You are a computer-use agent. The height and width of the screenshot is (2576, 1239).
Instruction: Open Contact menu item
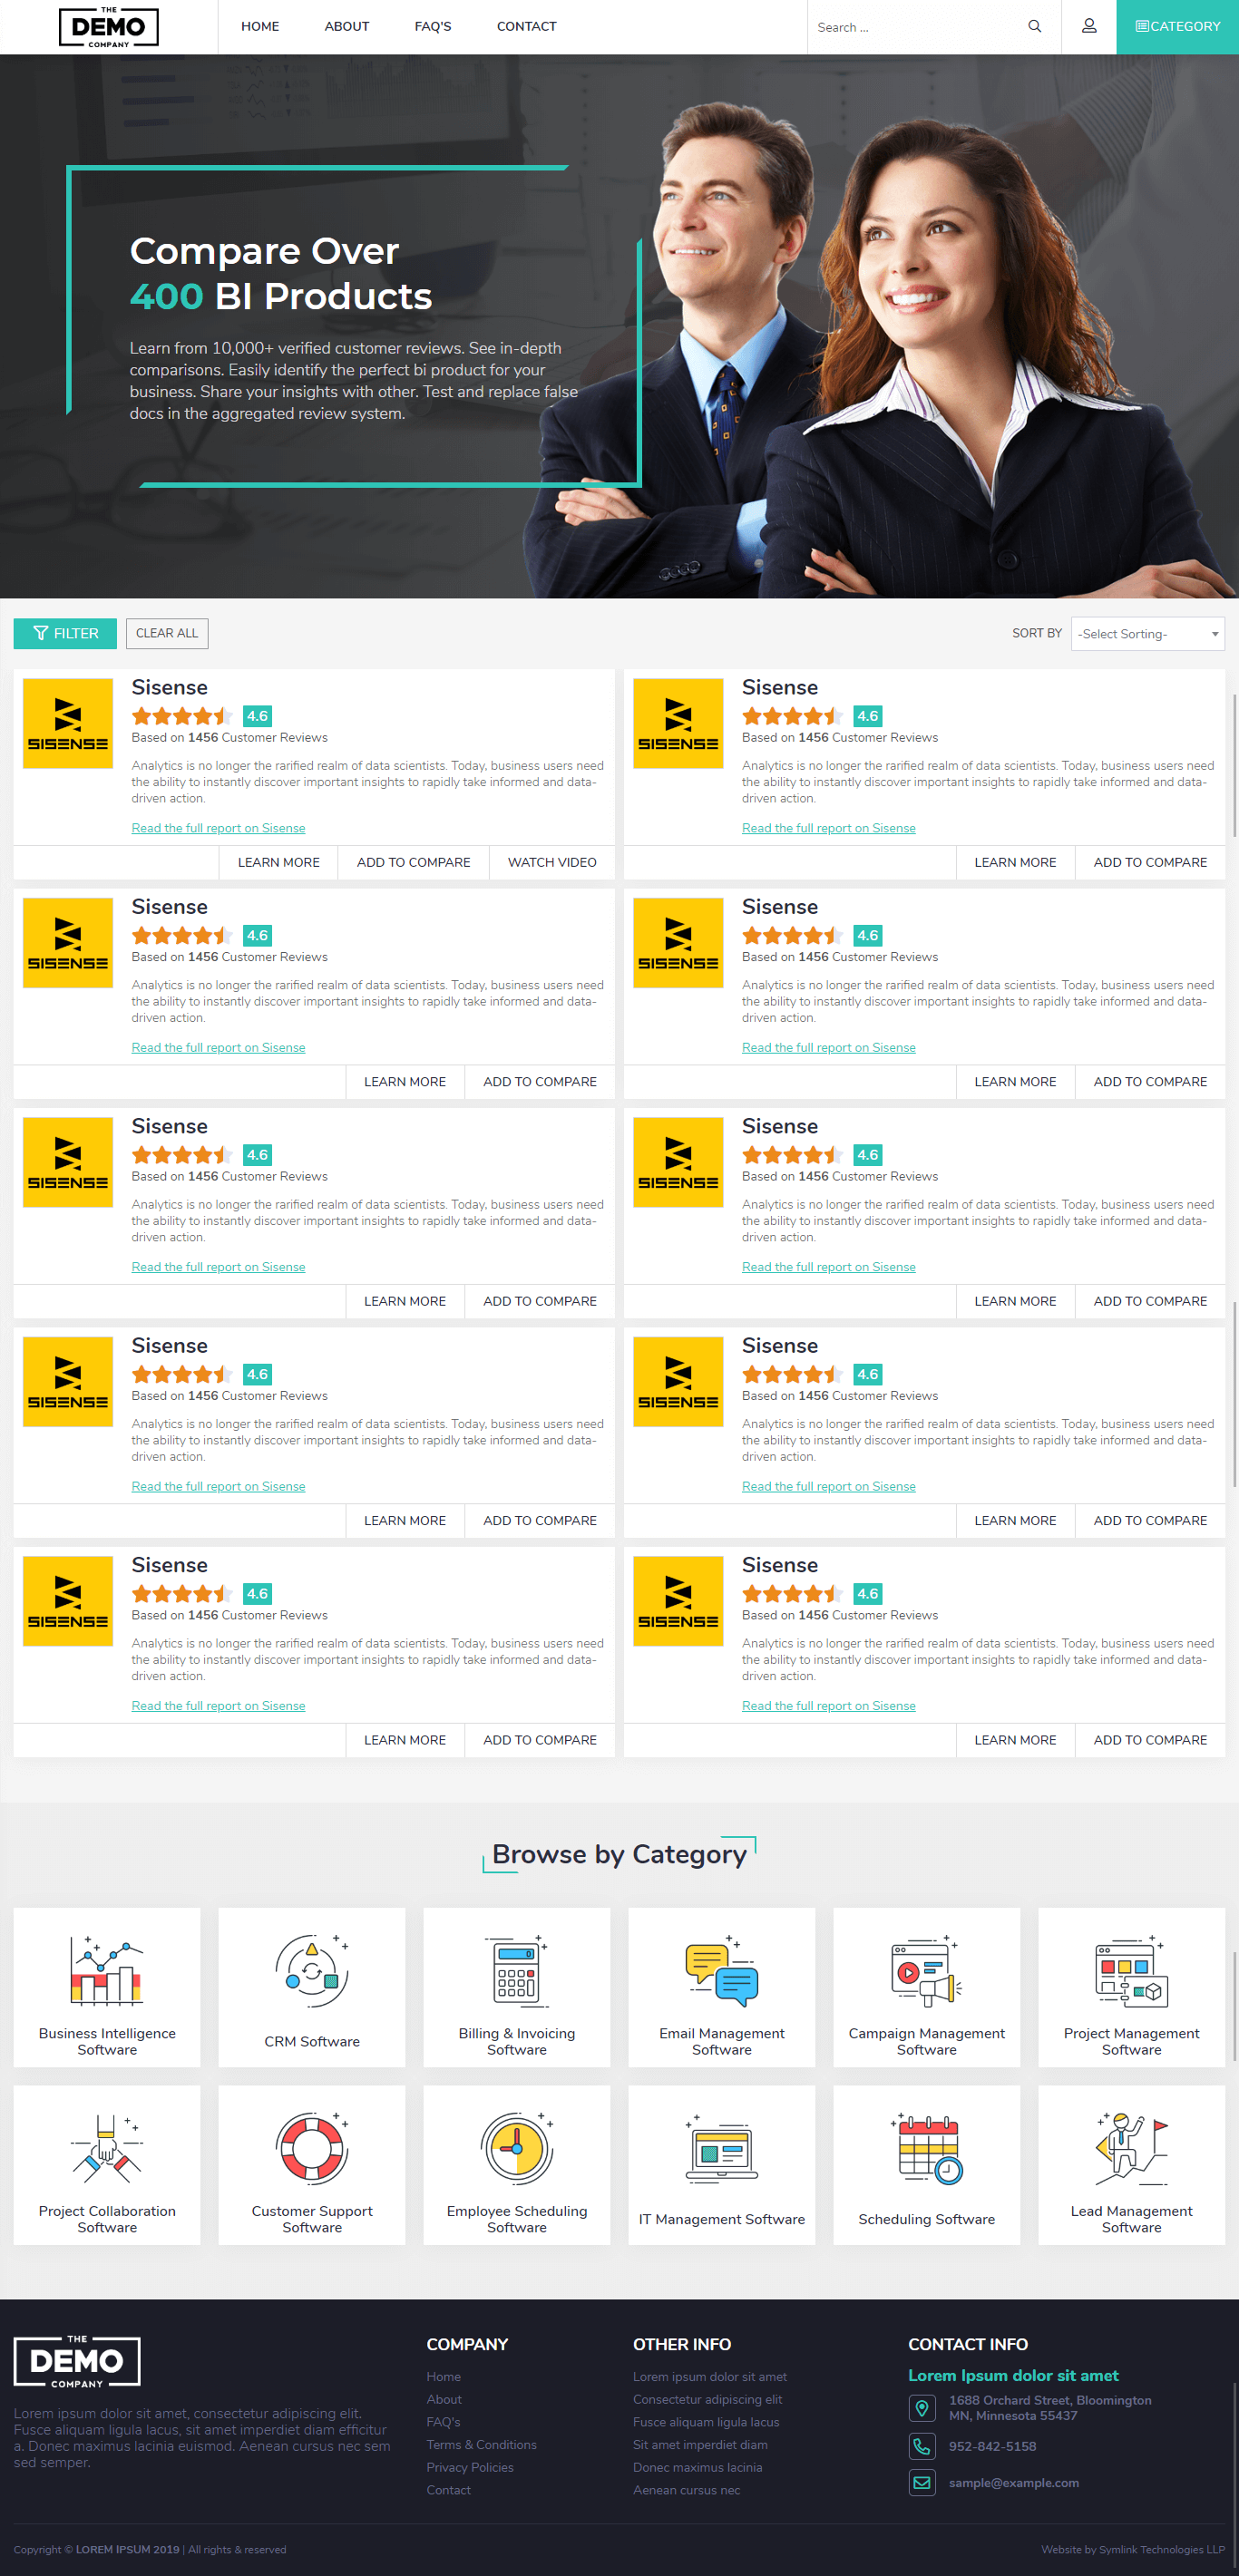click(x=527, y=27)
